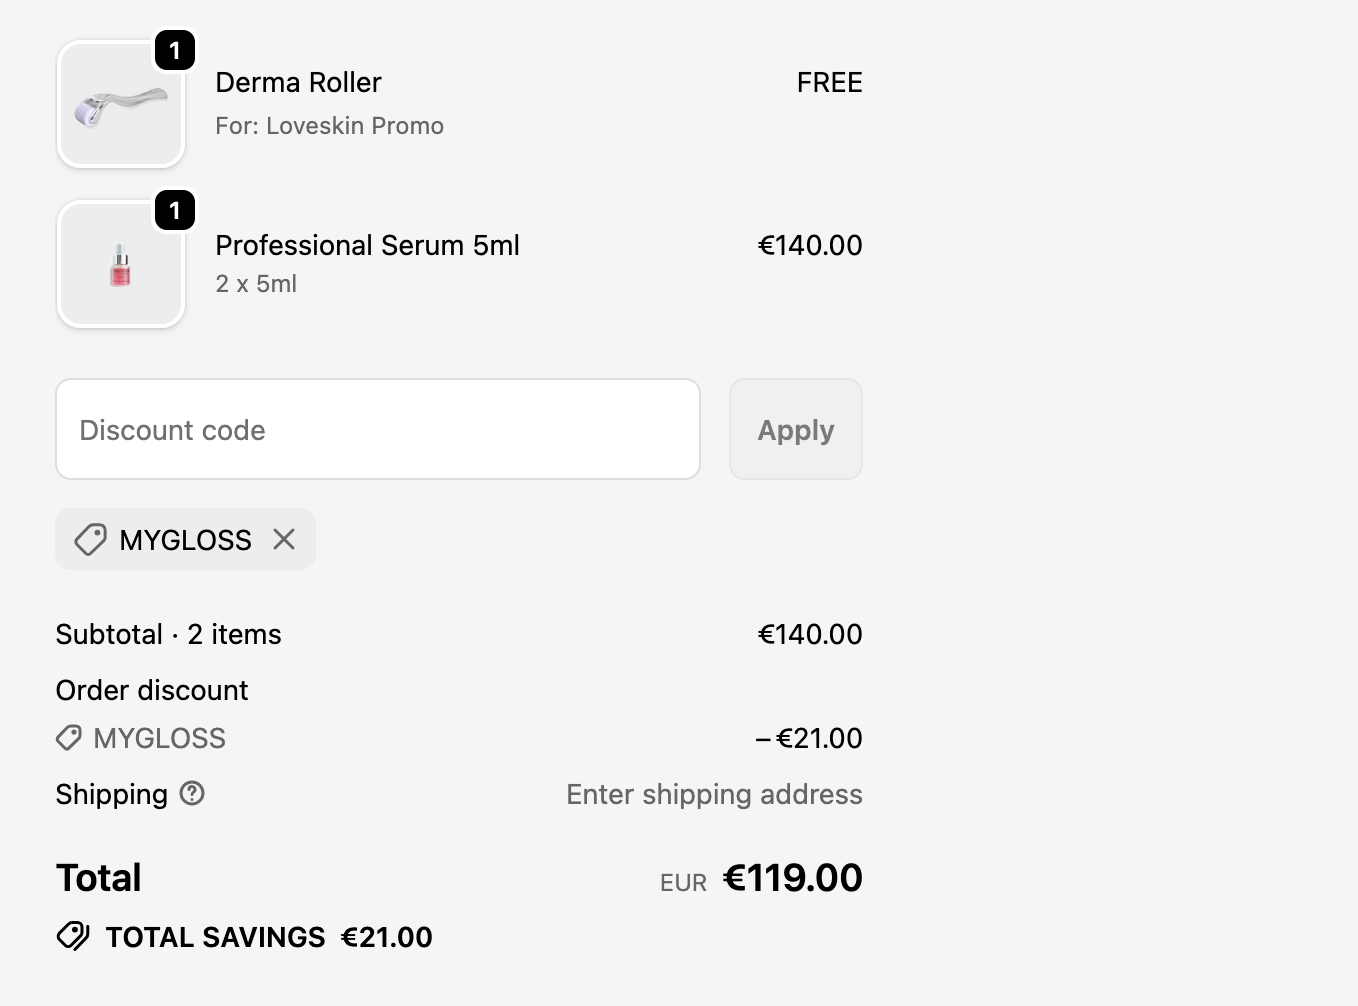Screen dimensions: 1358x1006
Task: Click the Professional Serum quantity badge
Action: (175, 211)
